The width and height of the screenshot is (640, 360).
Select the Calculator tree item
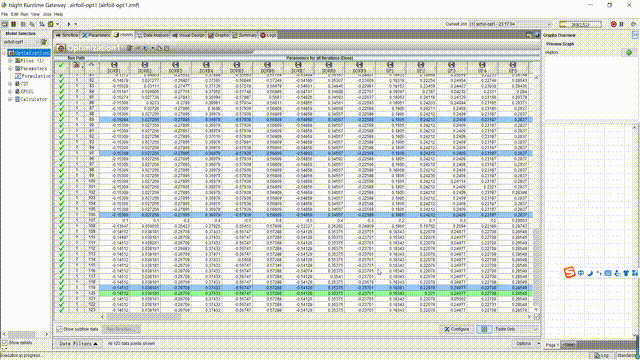pos(31,99)
